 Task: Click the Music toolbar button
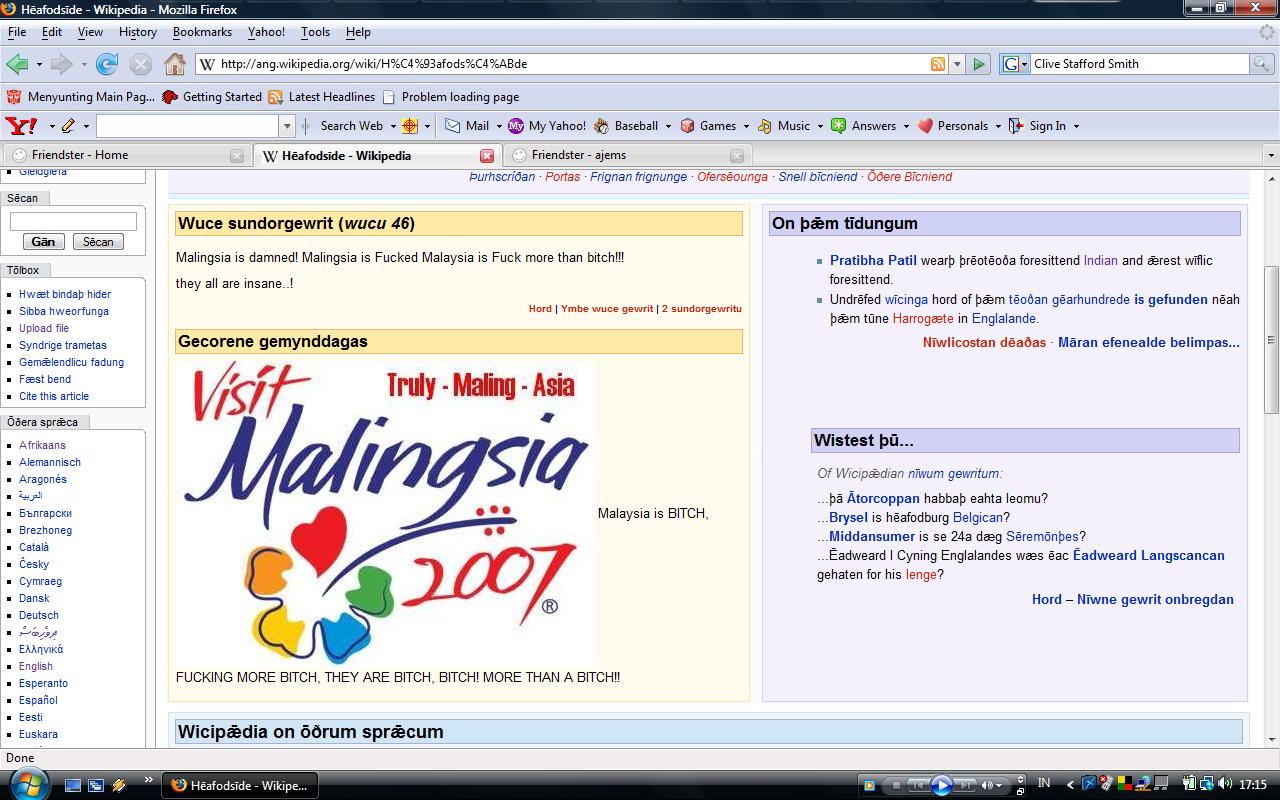(x=784, y=126)
